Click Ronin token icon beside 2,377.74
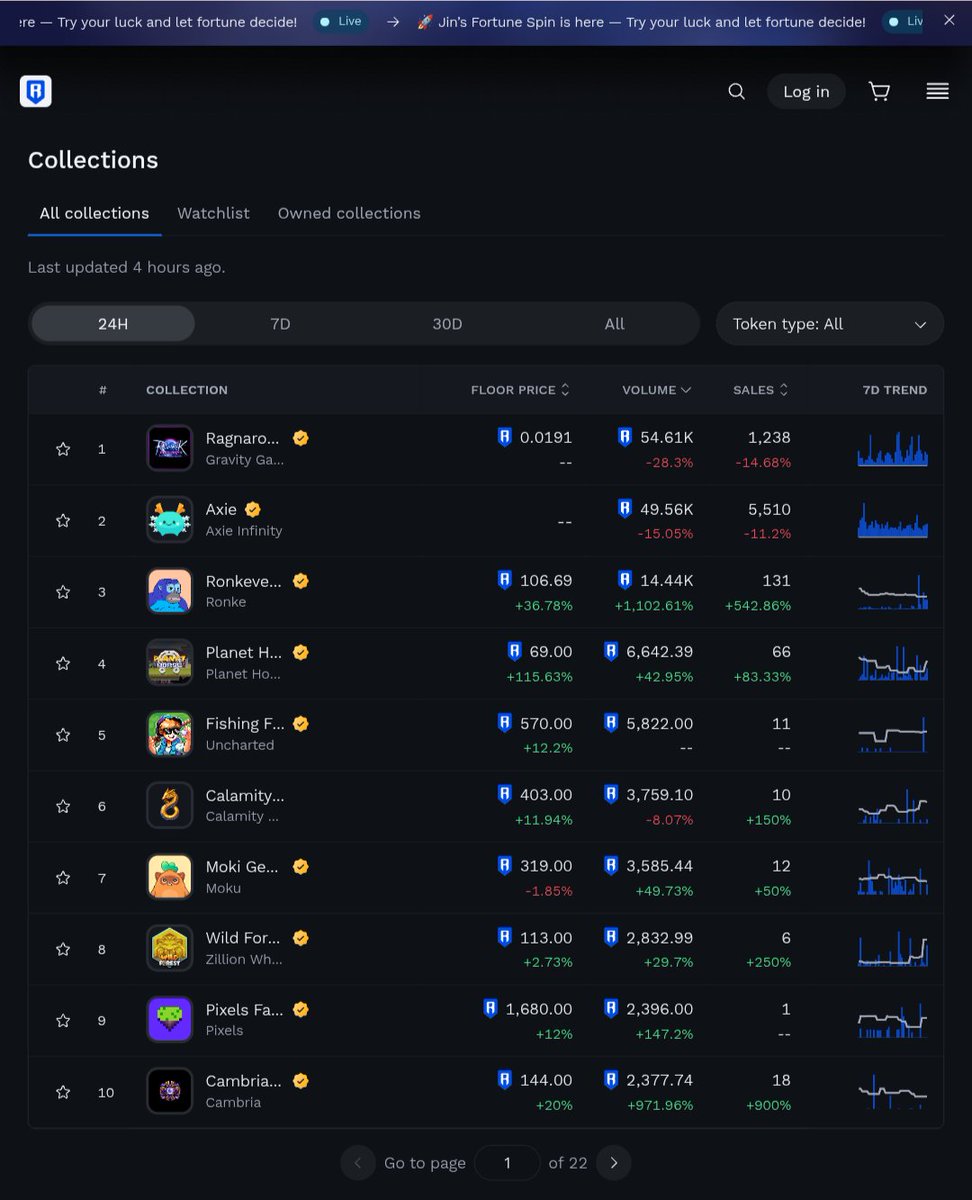Screen dimensions: 972x1200 point(611,1080)
